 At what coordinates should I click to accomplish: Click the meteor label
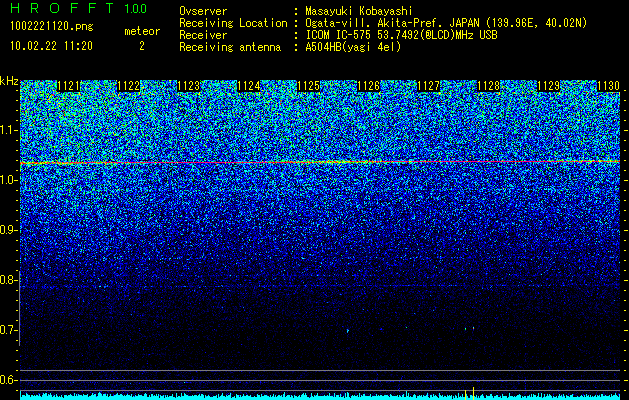(142, 31)
